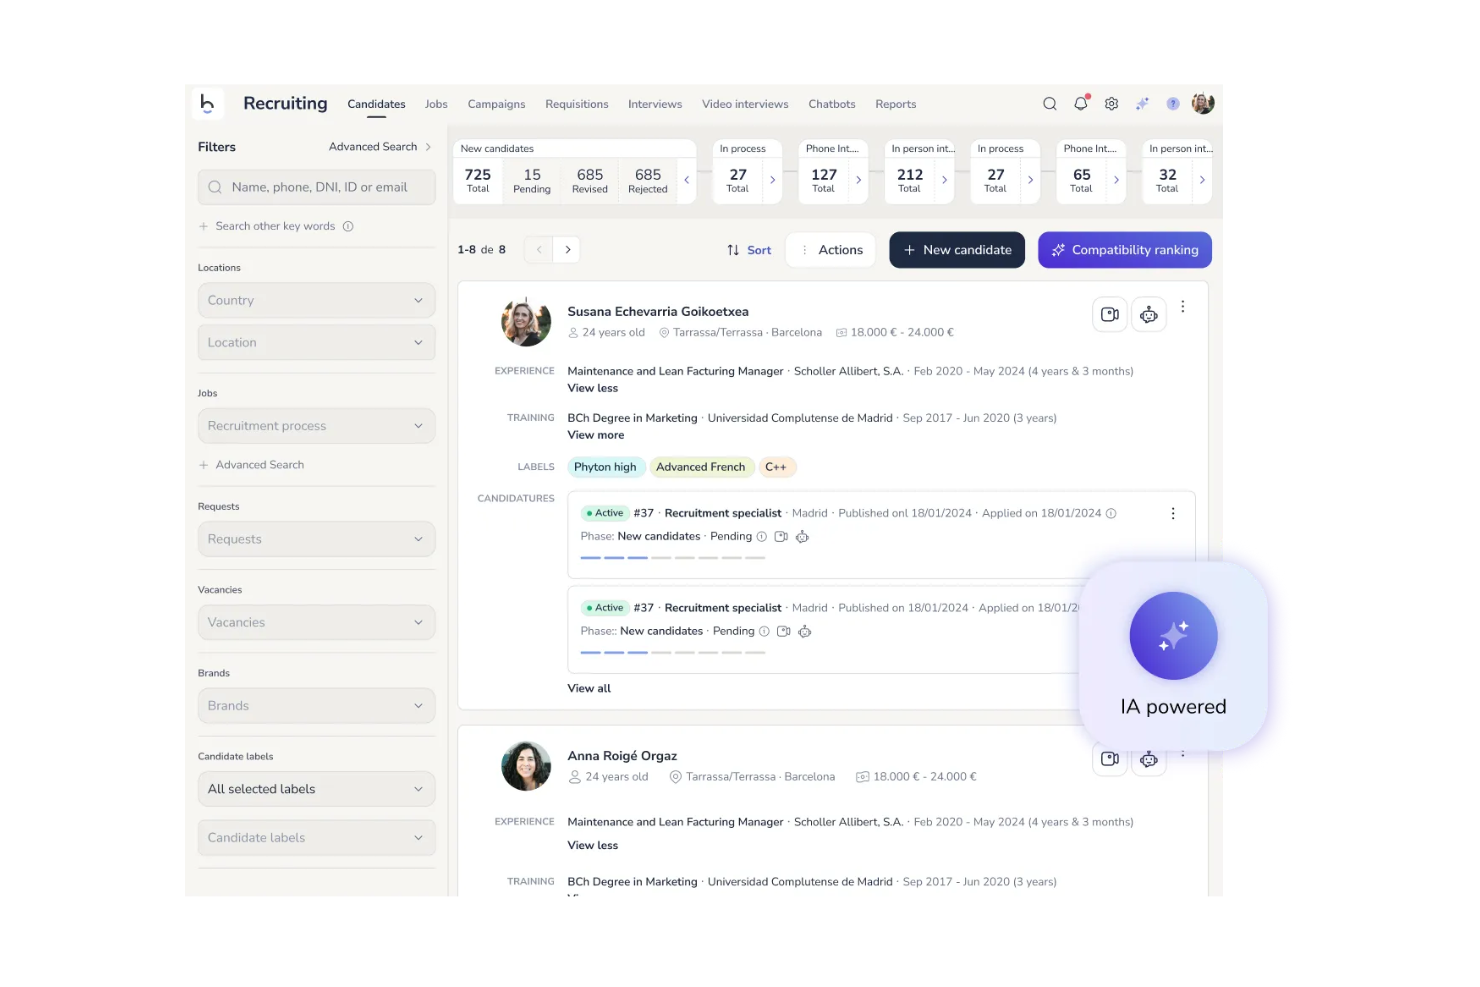Select the Phyton high label
This screenshot has width=1480, height=987.
coord(605,467)
